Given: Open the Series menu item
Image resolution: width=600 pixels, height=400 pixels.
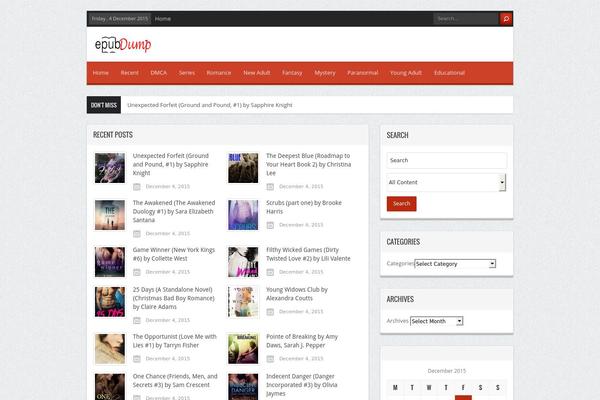Looking at the screenshot, I should (x=187, y=73).
